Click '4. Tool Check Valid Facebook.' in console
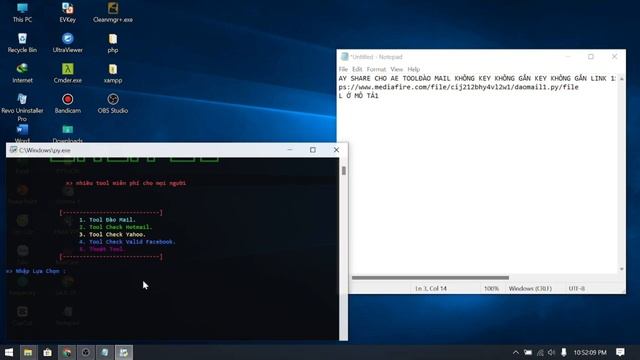The image size is (640, 360). point(127,242)
